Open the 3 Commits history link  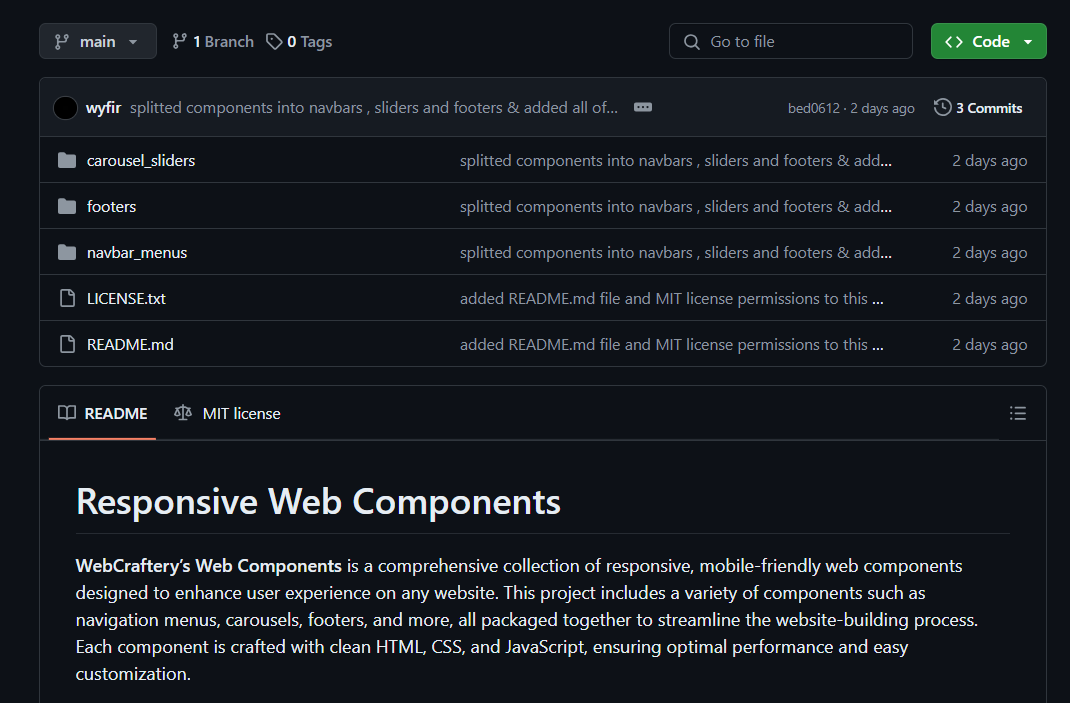[x=978, y=108]
